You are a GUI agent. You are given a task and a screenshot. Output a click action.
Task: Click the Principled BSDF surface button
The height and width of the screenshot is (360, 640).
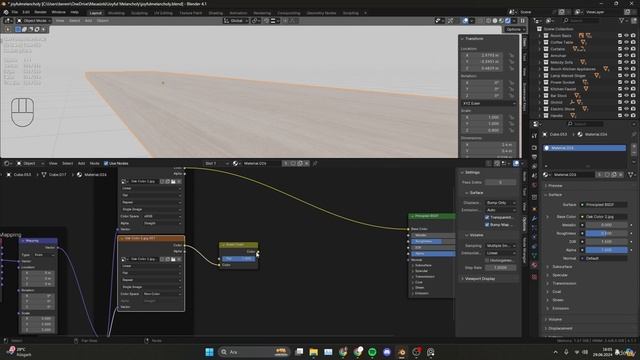(x=604, y=204)
